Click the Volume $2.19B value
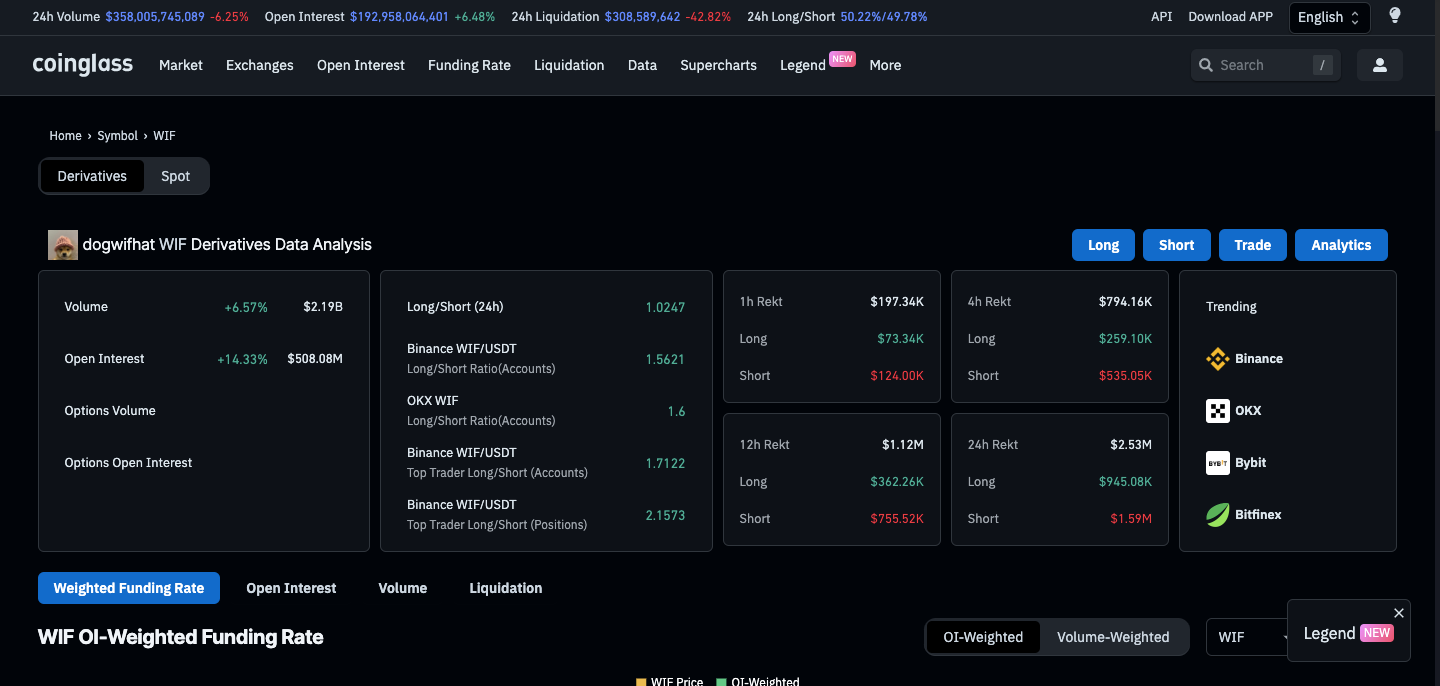Image resolution: width=1440 pixels, height=686 pixels. point(323,307)
